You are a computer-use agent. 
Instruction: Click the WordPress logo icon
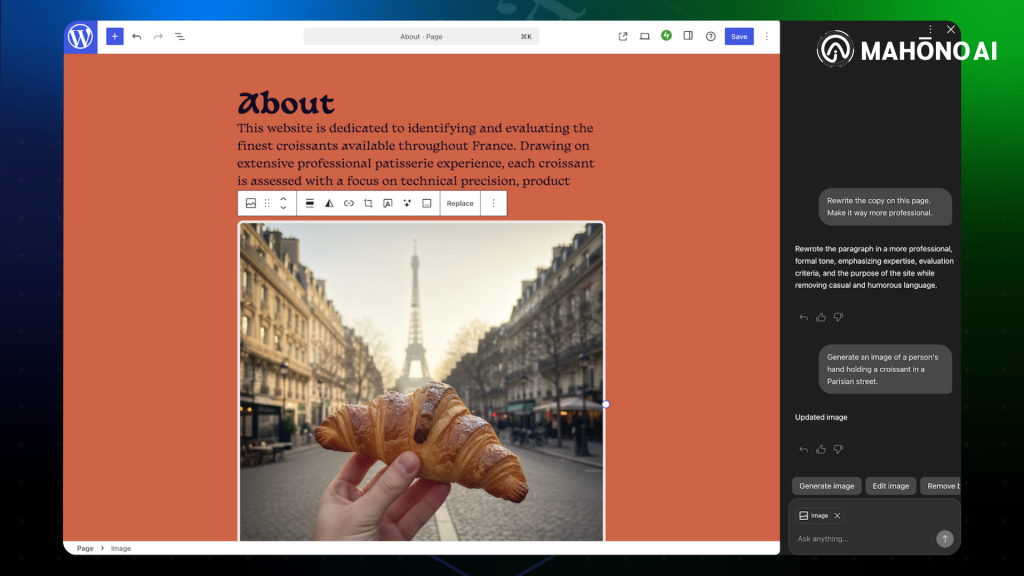click(80, 37)
